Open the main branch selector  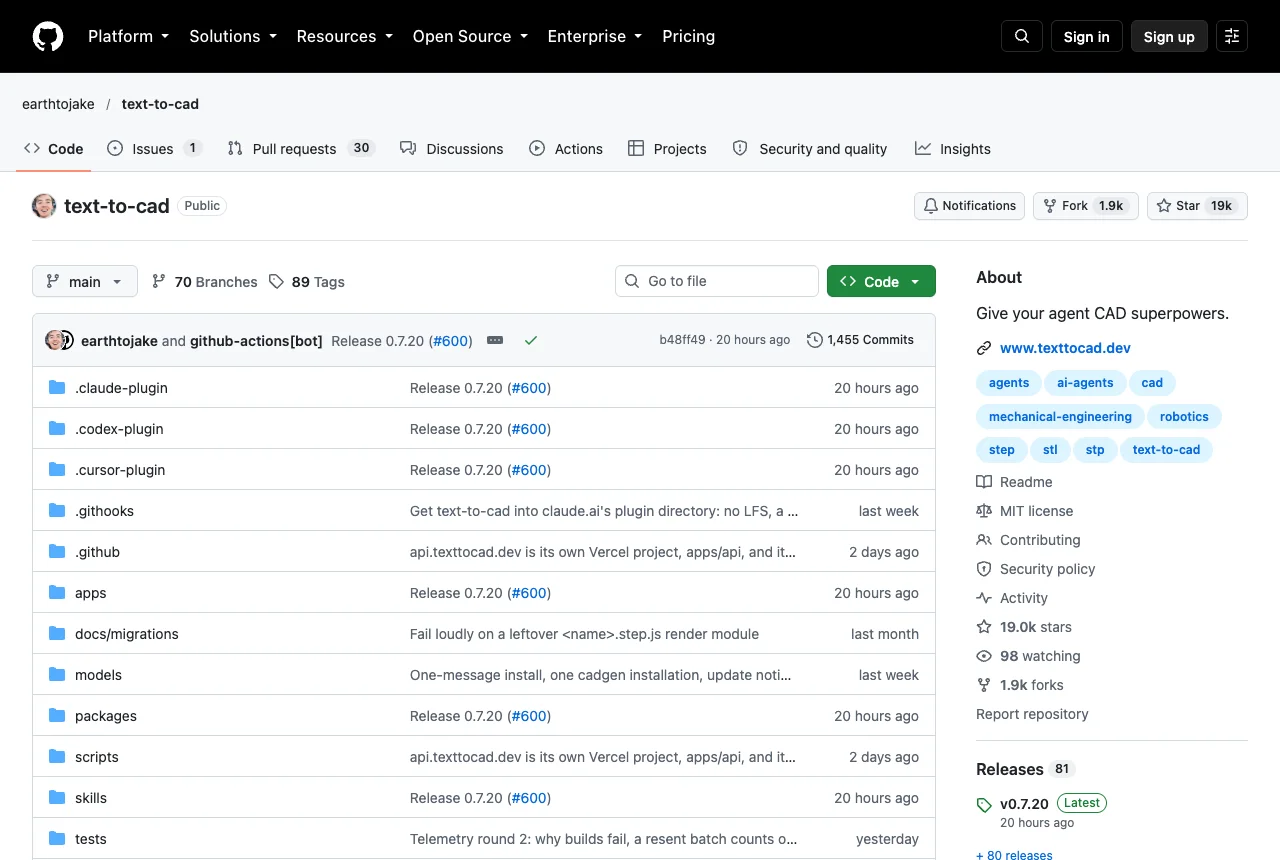click(85, 282)
